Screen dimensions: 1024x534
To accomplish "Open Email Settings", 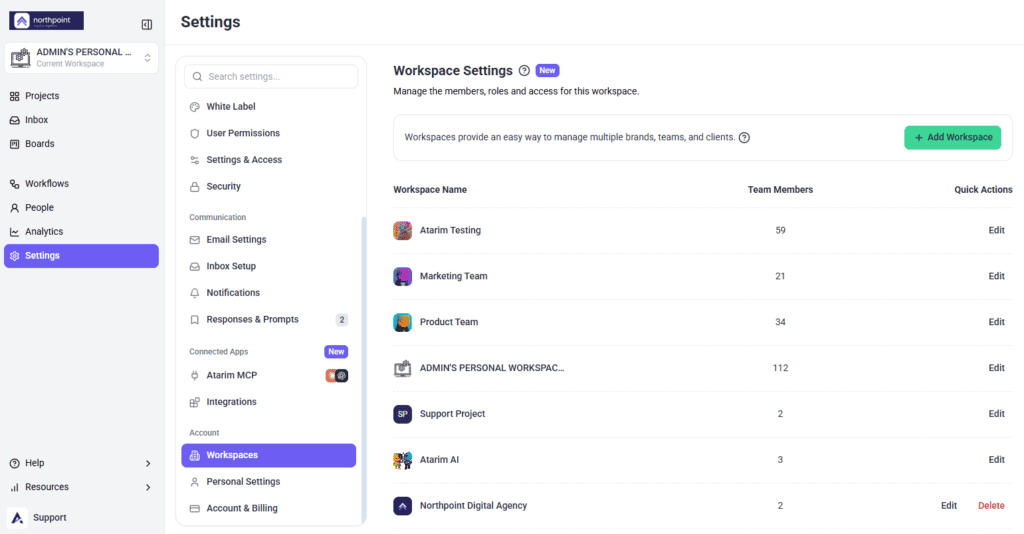I will coord(236,240).
